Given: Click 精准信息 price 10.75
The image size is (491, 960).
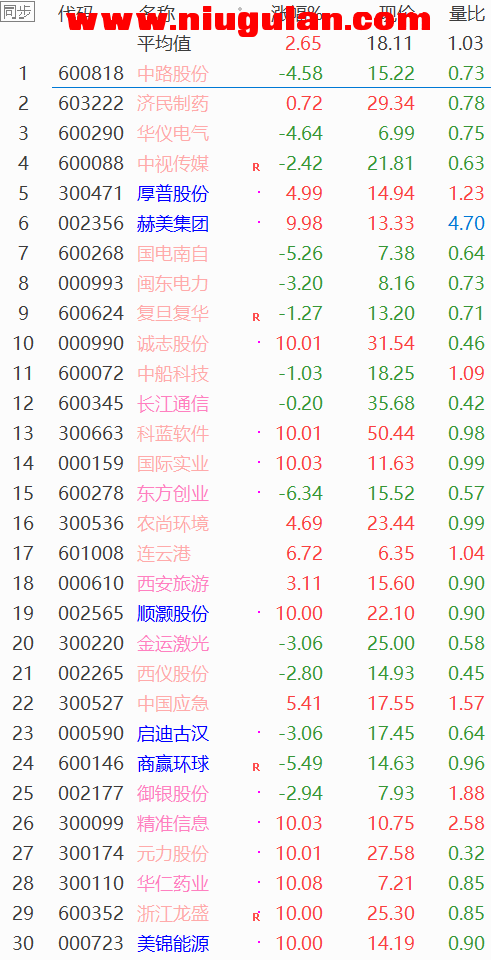Looking at the screenshot, I should tap(391, 823).
